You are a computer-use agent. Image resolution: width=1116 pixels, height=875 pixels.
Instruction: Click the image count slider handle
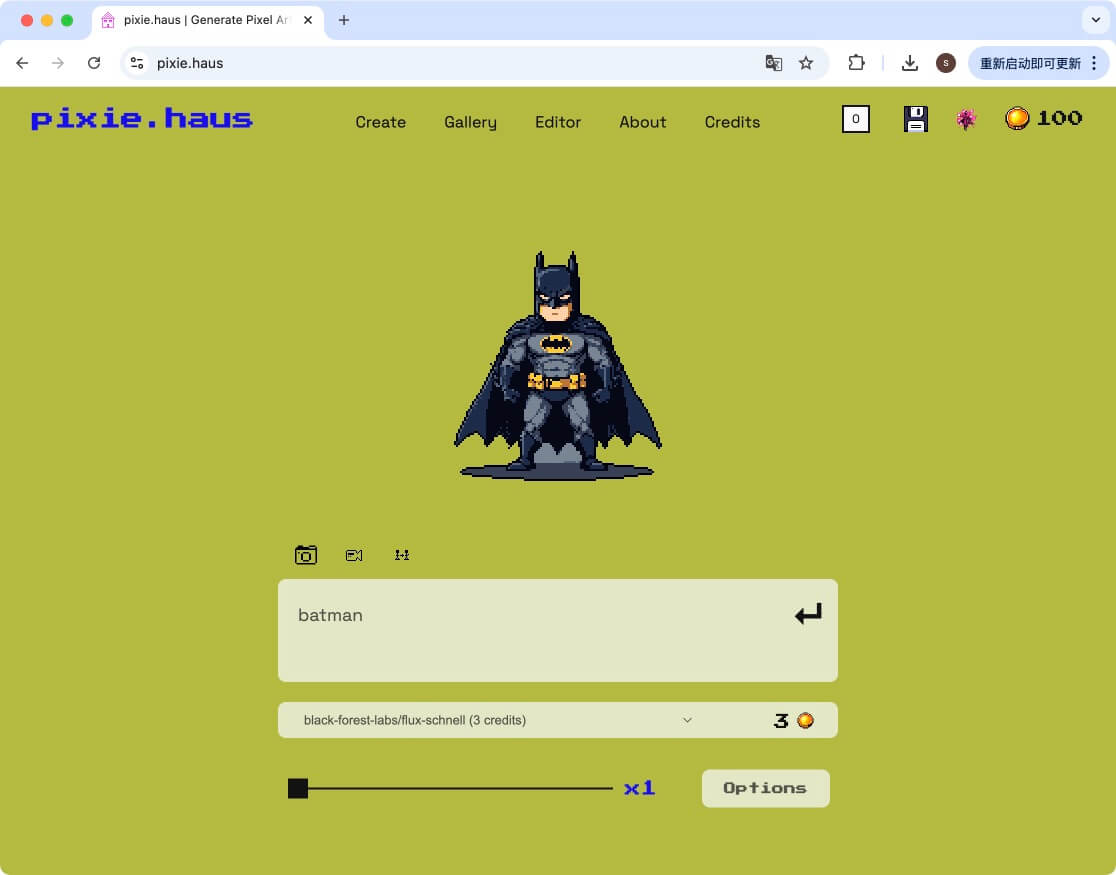point(298,789)
